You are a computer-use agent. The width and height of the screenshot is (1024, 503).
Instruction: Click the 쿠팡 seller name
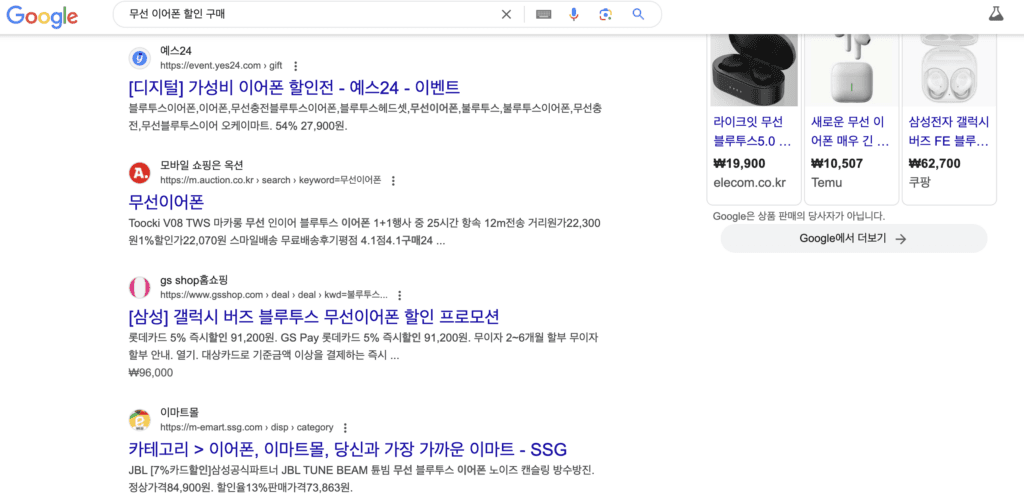(920, 182)
